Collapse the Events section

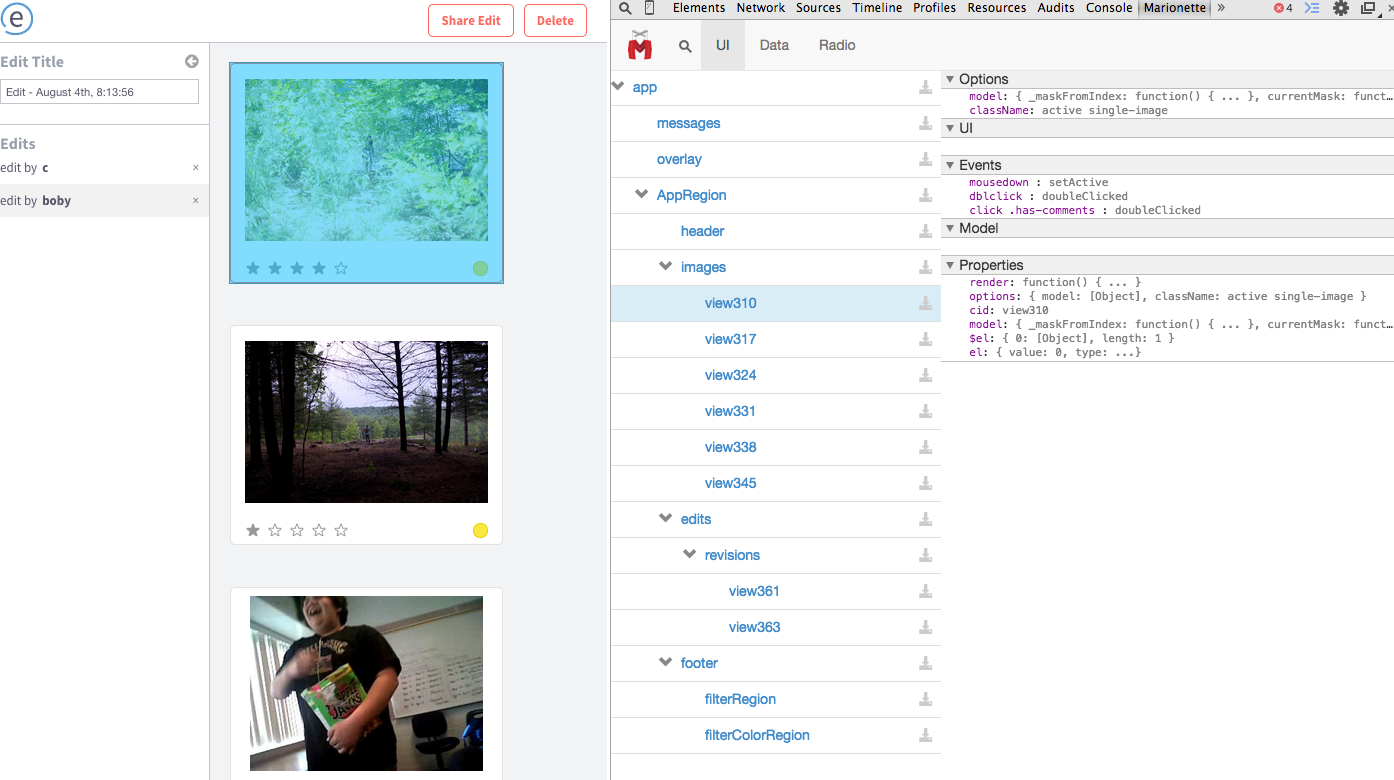click(x=950, y=165)
